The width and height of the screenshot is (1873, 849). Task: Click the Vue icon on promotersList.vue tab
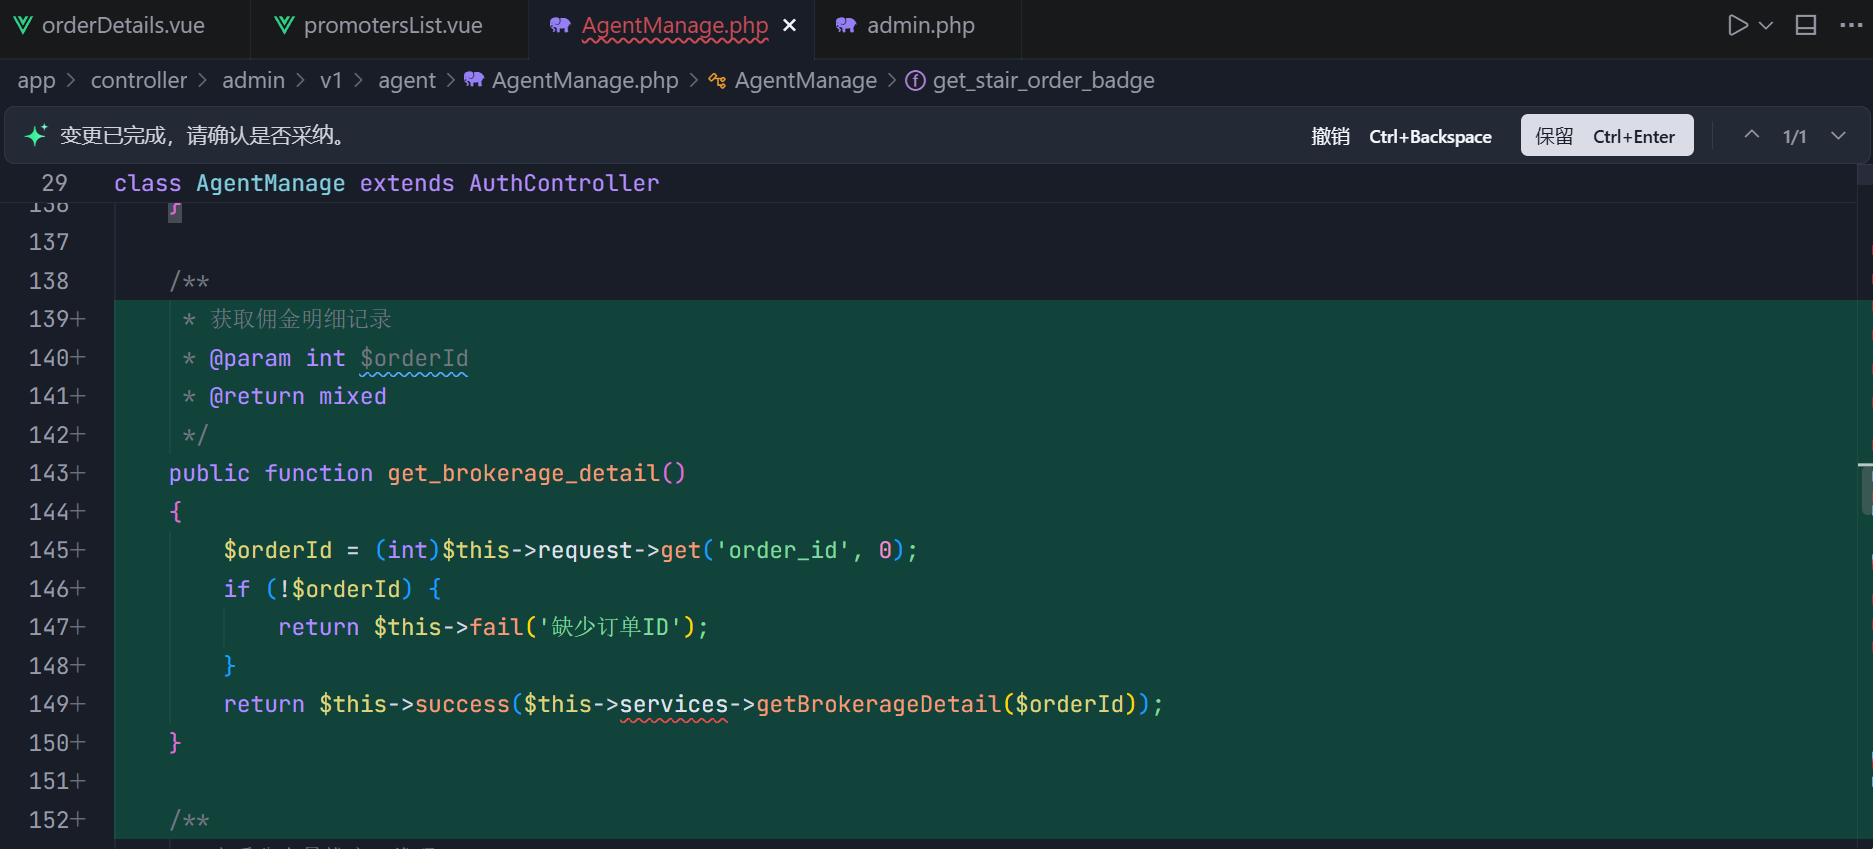tap(285, 26)
